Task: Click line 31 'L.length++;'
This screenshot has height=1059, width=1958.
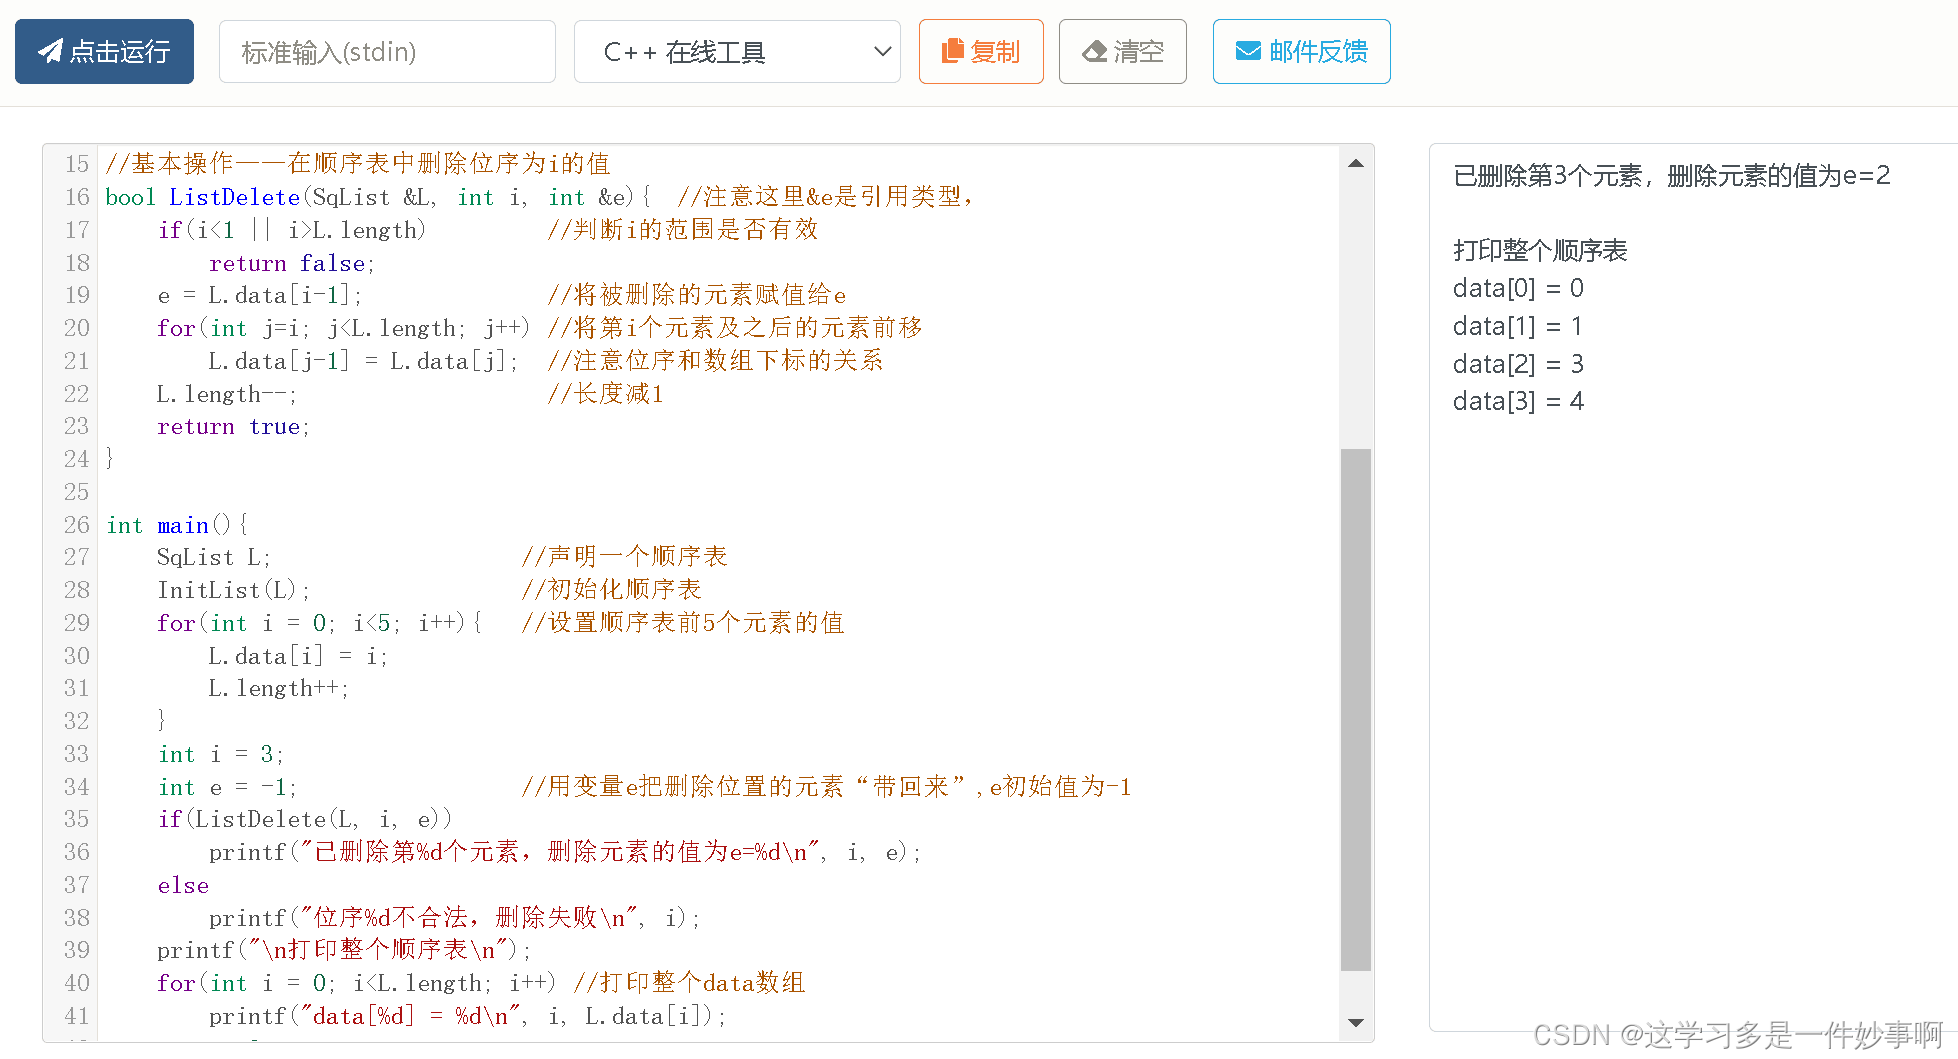Action: click(278, 688)
